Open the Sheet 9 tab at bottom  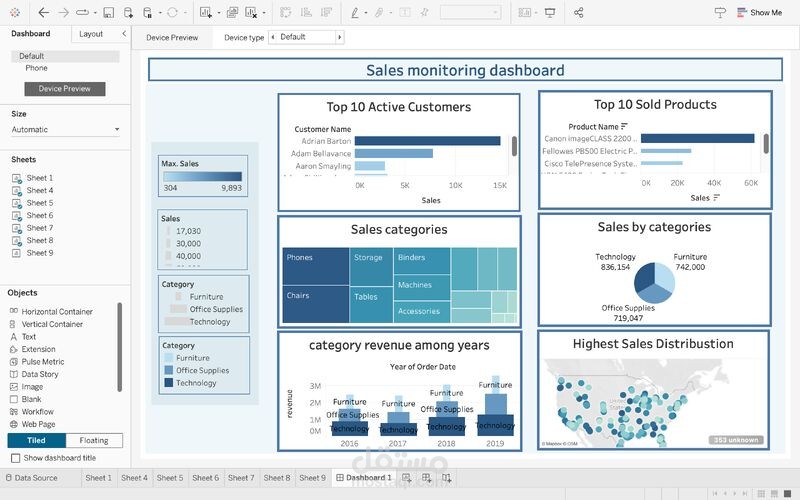pyautogui.click(x=312, y=478)
